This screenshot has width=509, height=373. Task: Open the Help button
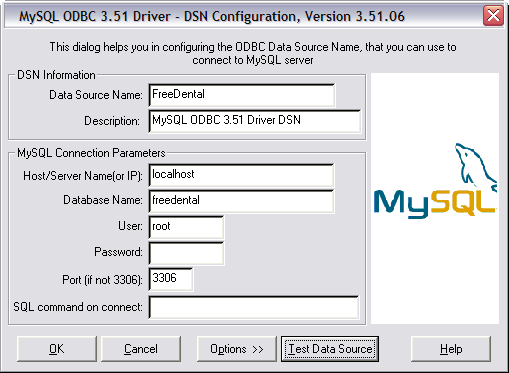pyautogui.click(x=451, y=349)
